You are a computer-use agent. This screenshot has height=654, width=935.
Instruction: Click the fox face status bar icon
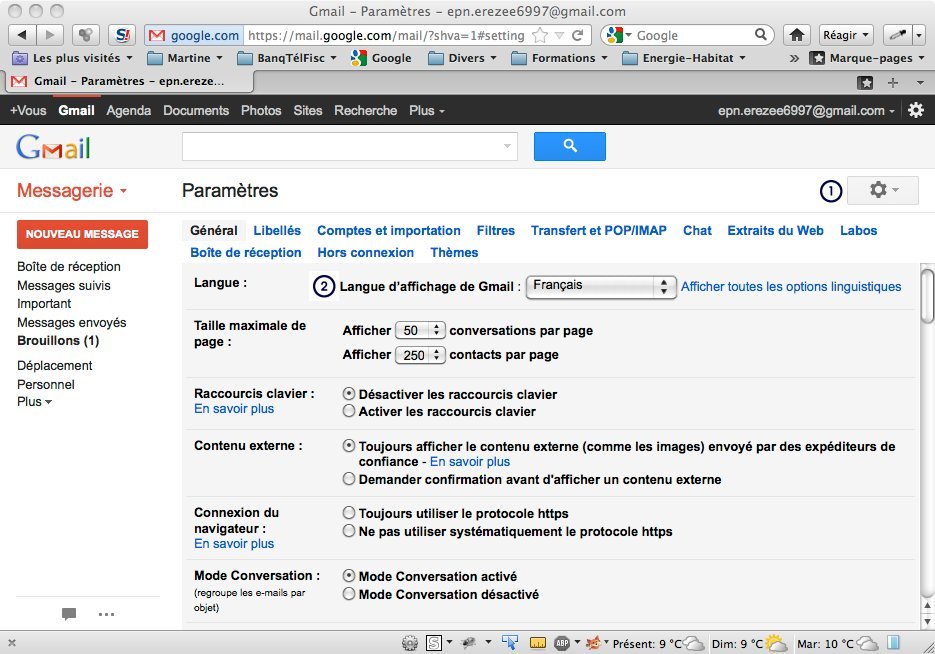[593, 642]
